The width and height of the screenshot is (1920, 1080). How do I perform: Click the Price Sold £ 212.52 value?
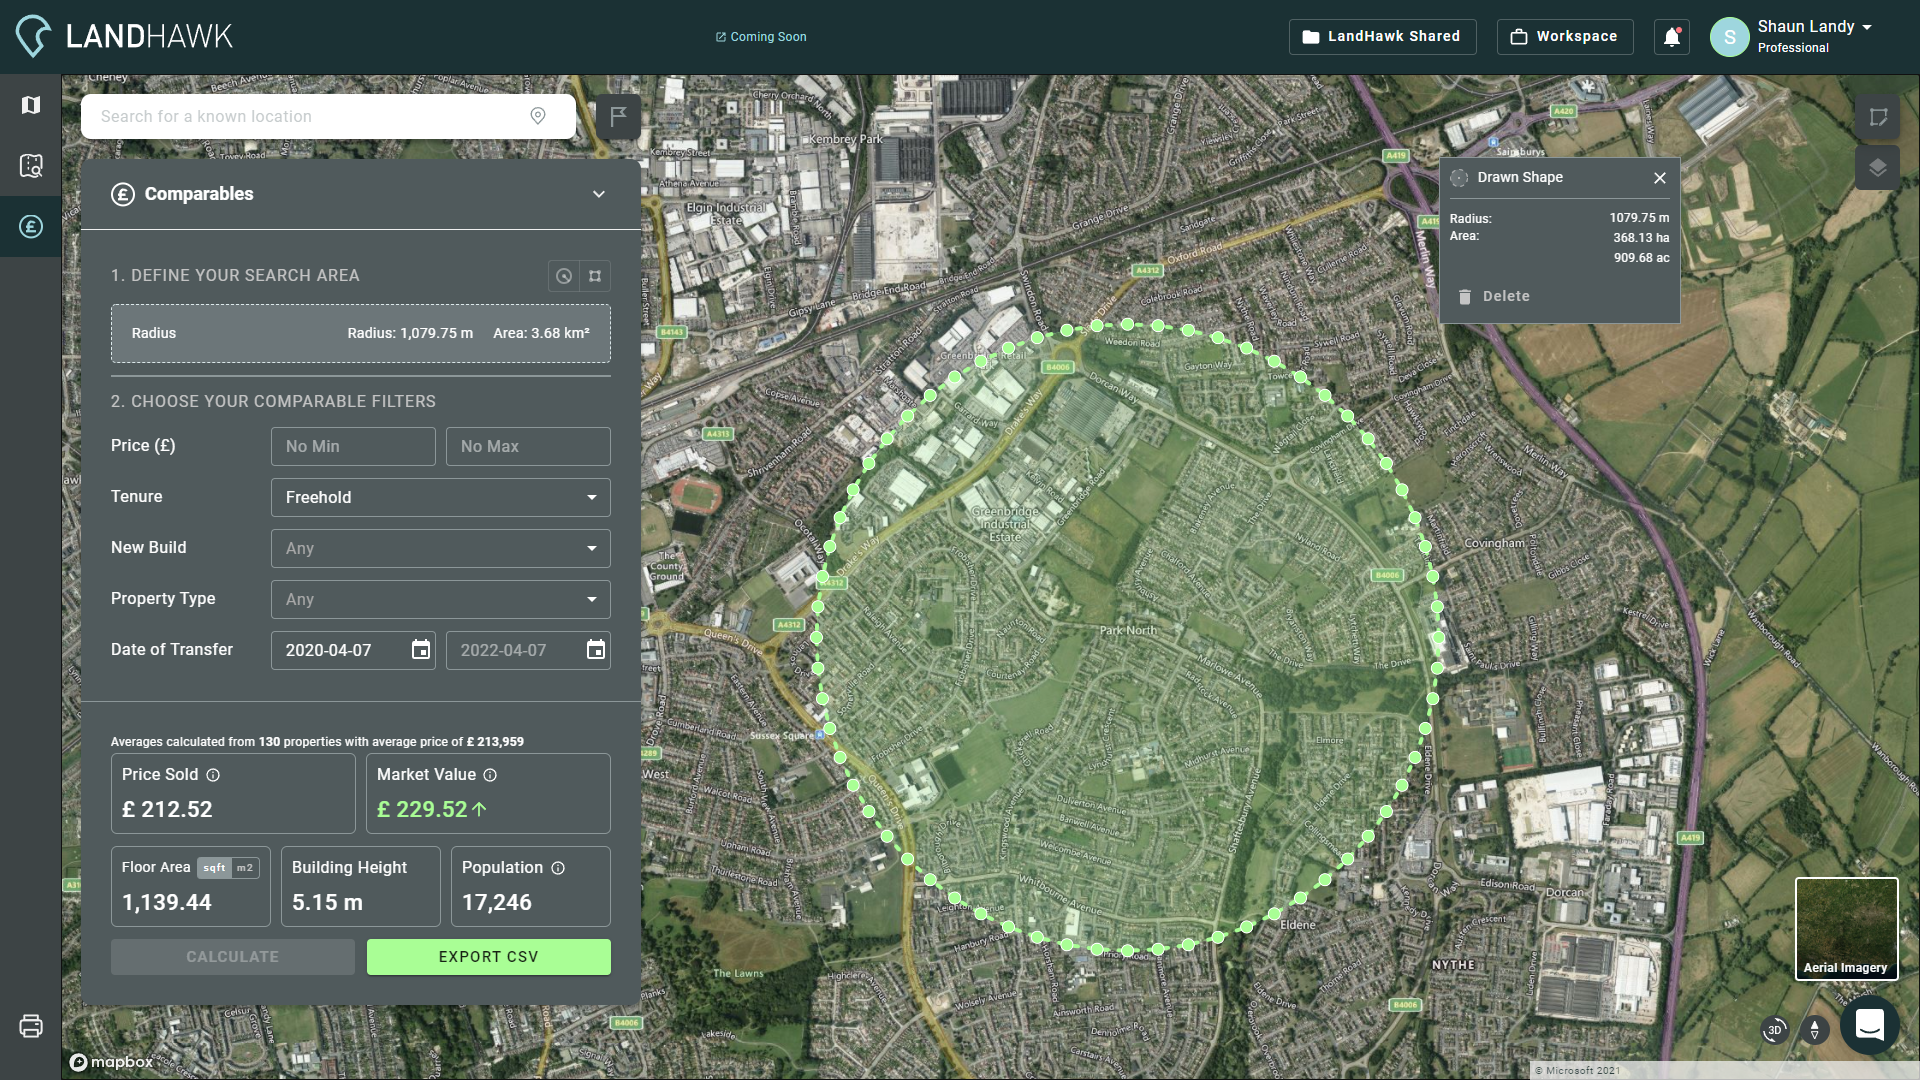coord(167,809)
